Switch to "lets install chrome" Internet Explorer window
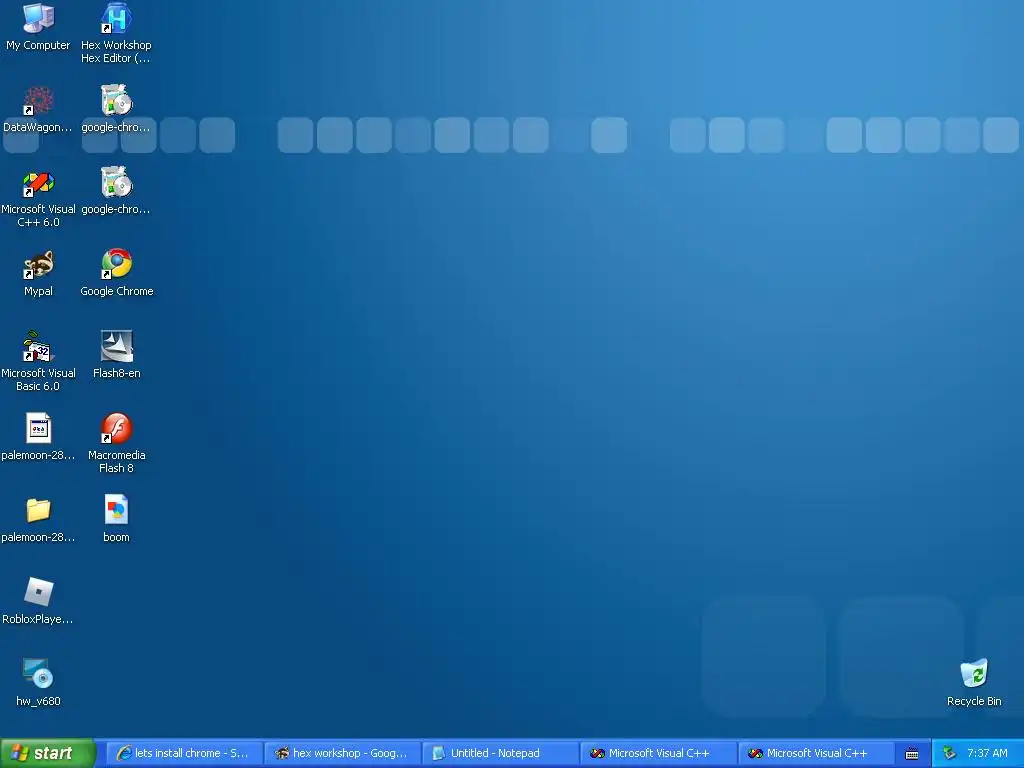The image size is (1024, 768). [x=184, y=753]
